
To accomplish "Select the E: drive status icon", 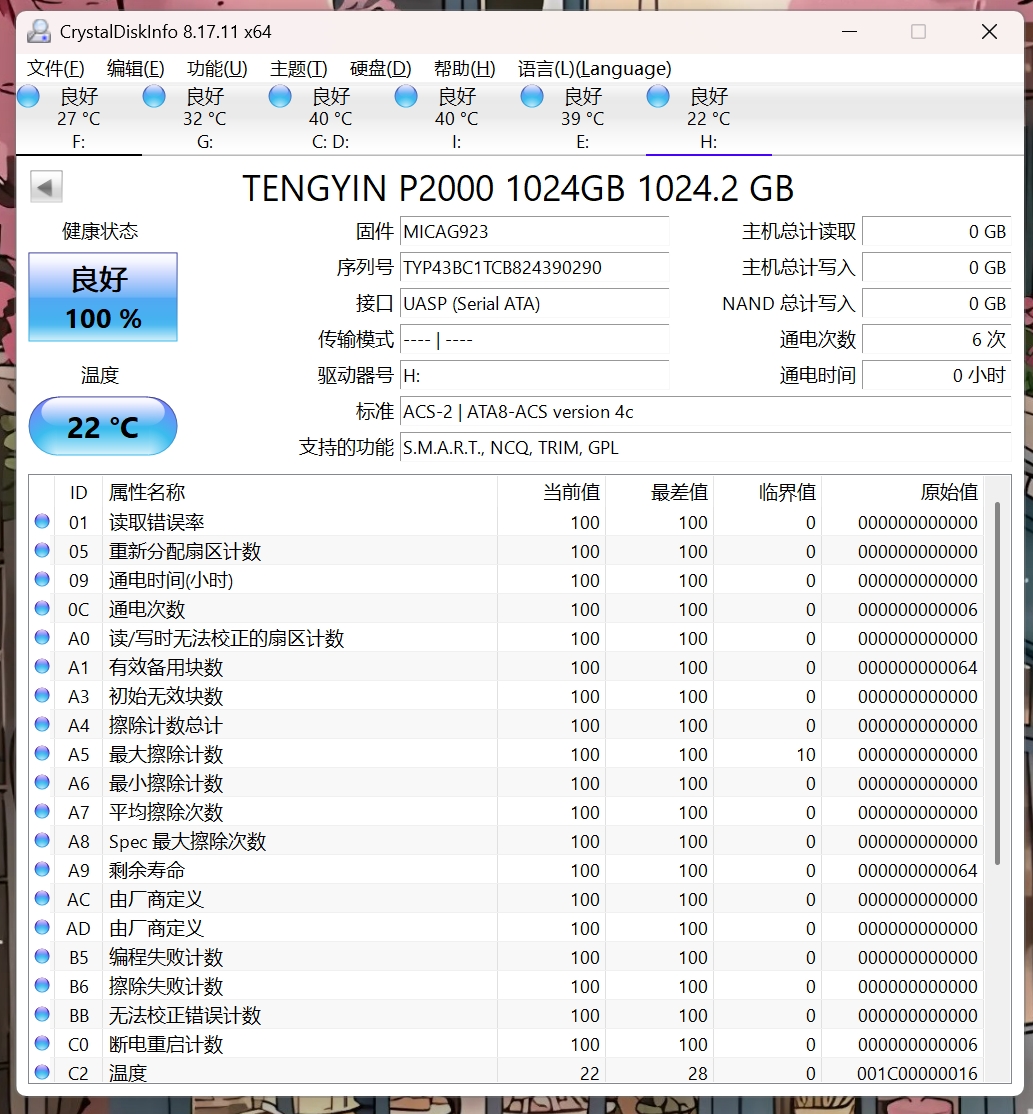I will [531, 97].
